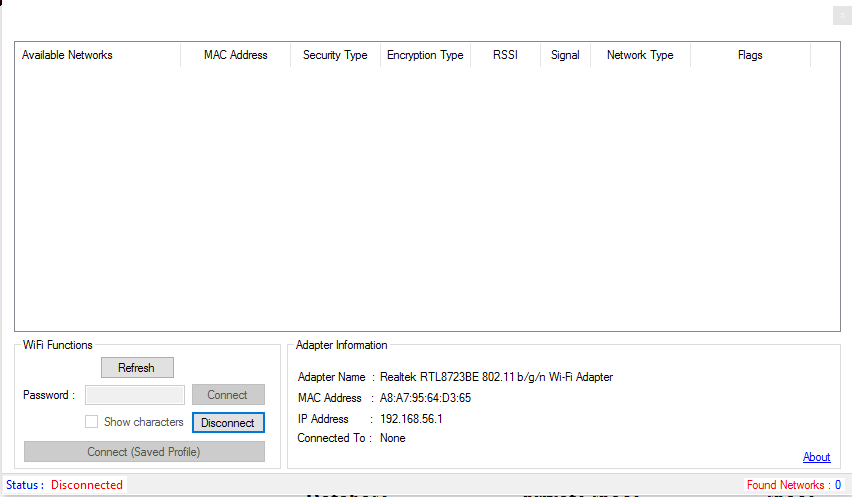Click the Realtek RTL8723BE adapter name text
Image resolution: width=852 pixels, height=497 pixels.
(x=496, y=377)
